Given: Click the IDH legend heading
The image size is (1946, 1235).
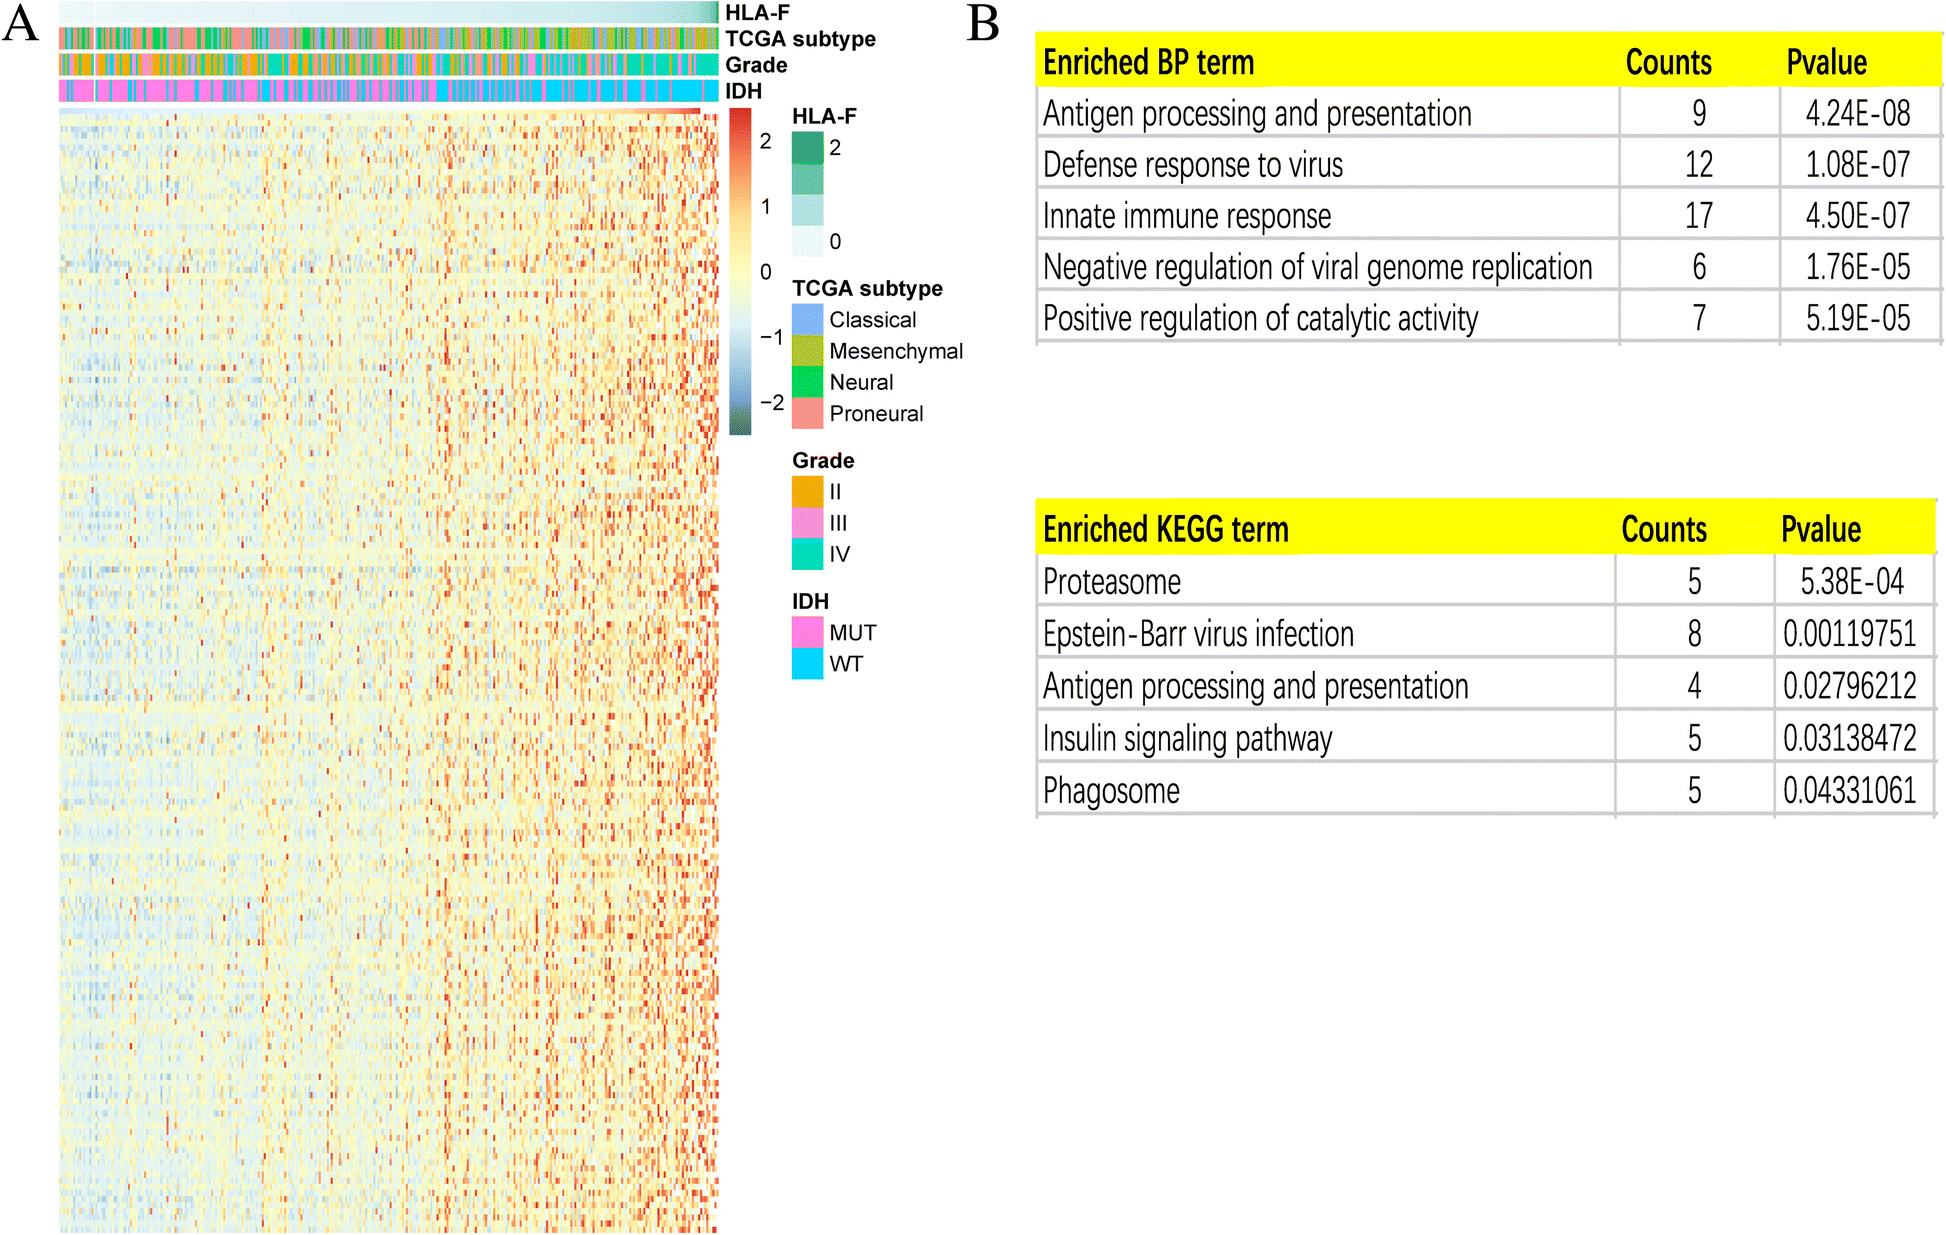Looking at the screenshot, I should 810,601.
